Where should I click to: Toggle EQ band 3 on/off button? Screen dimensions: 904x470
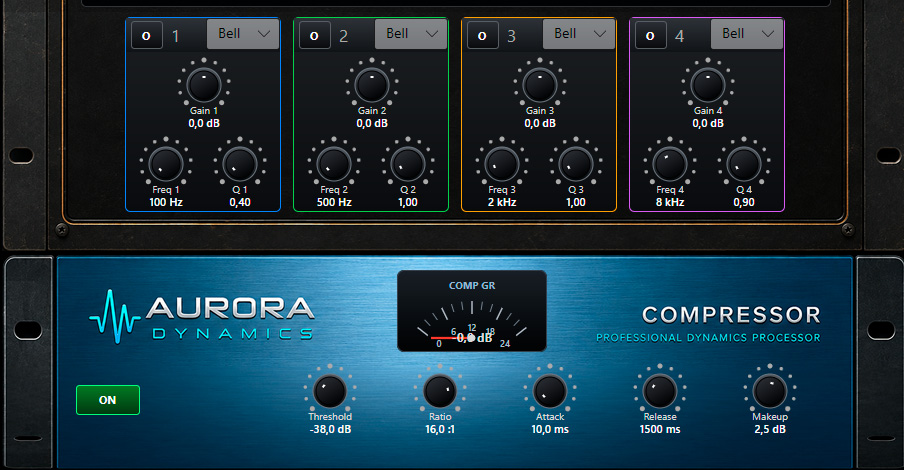tap(483, 35)
